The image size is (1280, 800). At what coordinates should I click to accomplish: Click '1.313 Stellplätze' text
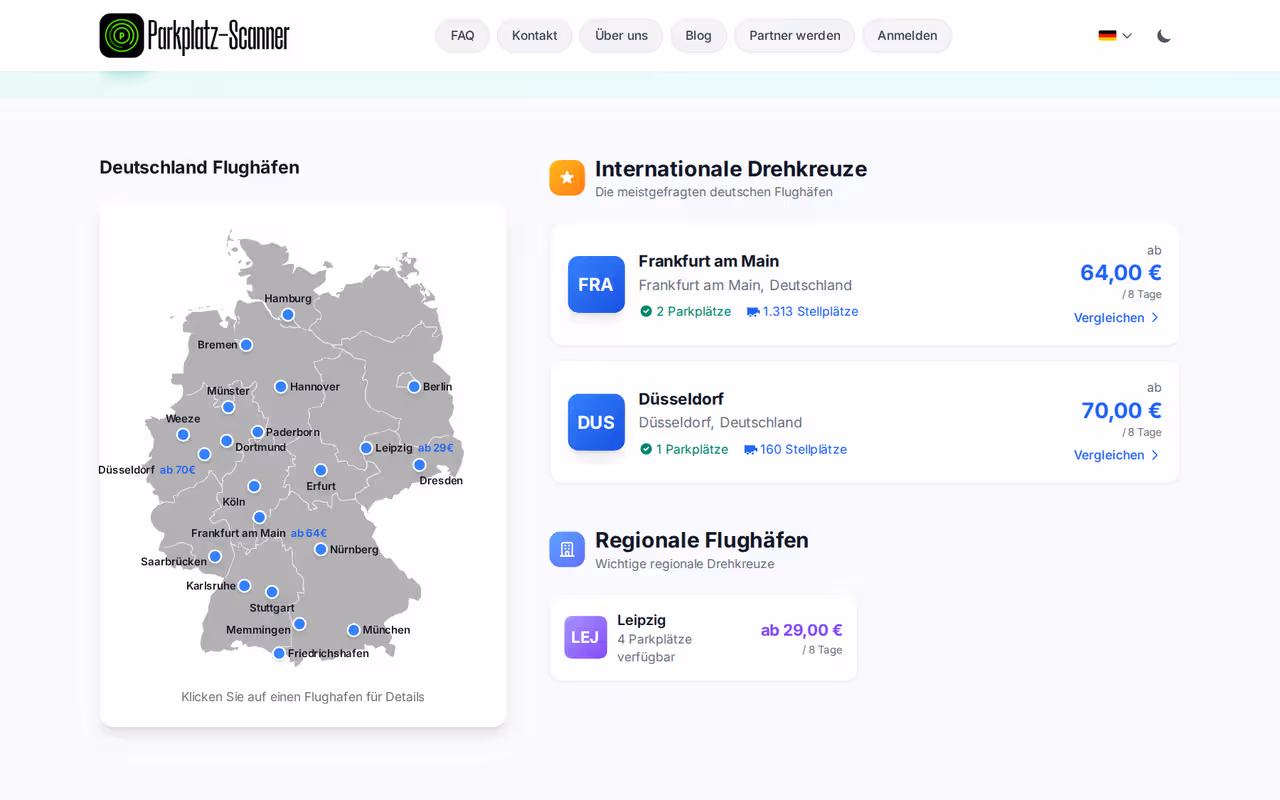[810, 311]
